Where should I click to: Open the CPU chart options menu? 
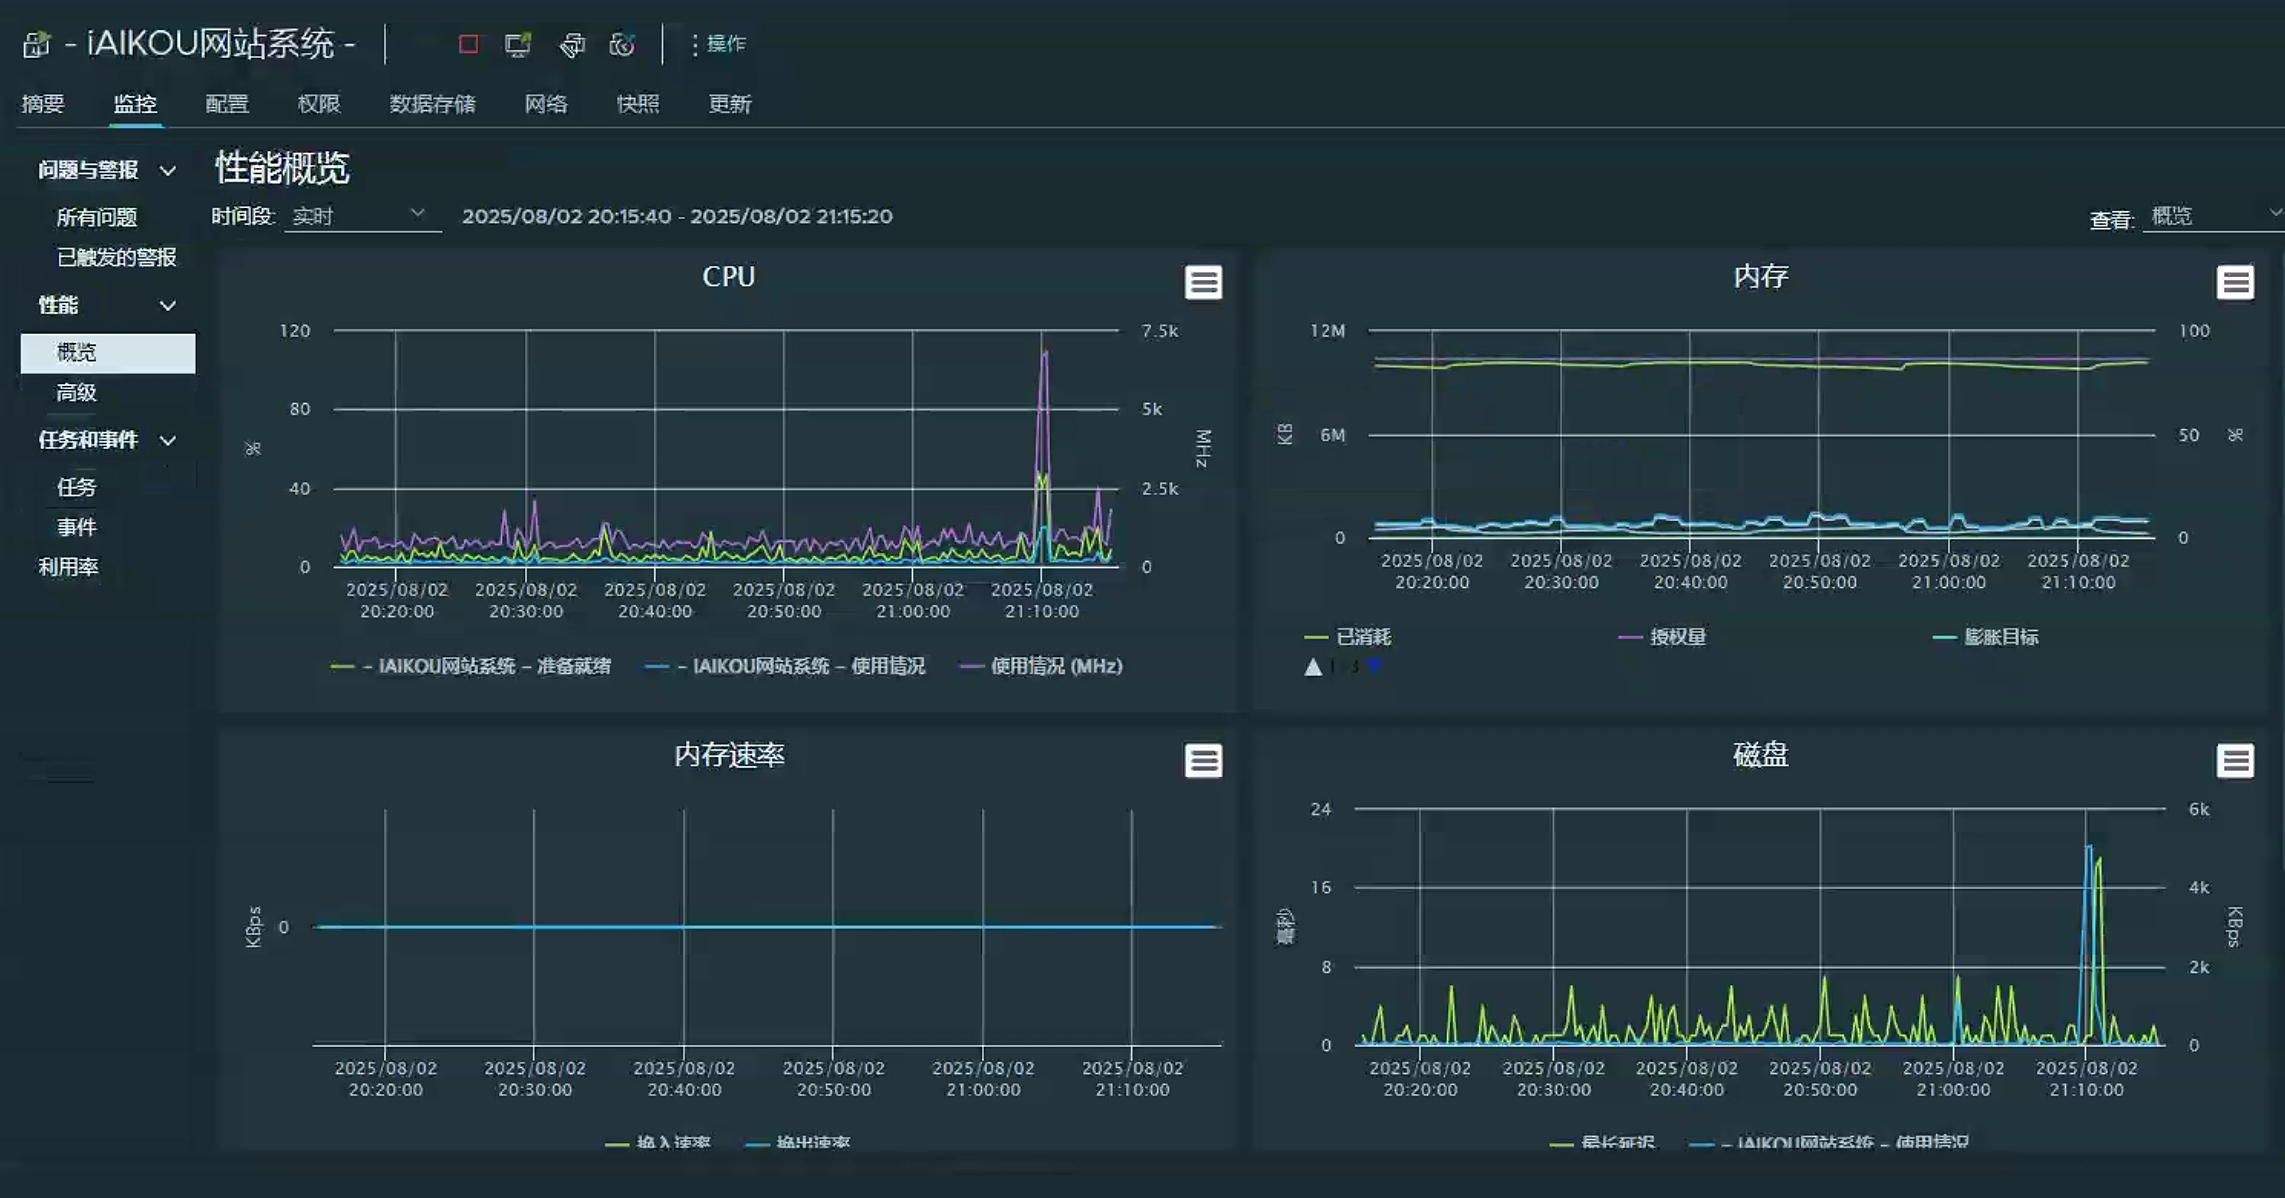tap(1204, 283)
